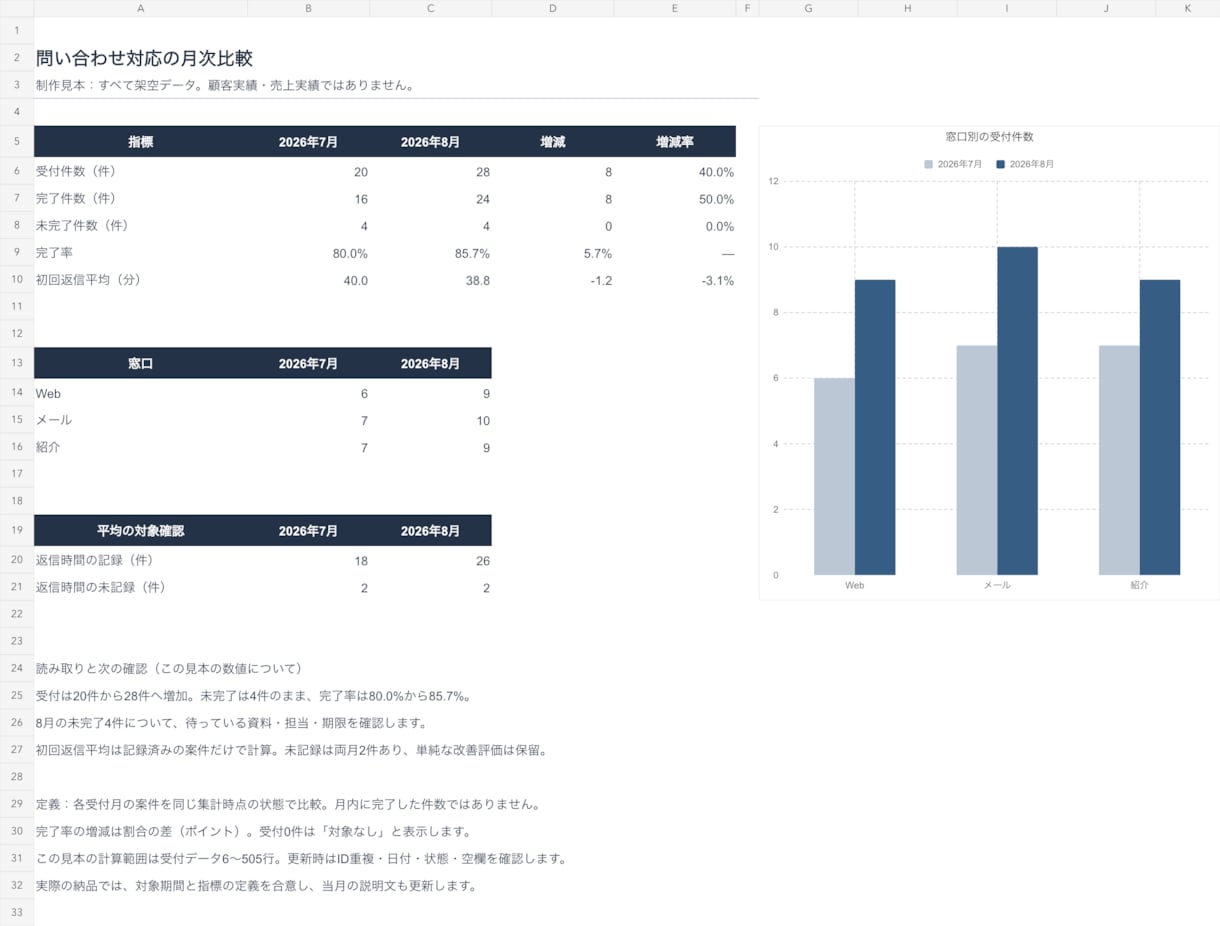Viewport: 1220px width, 926px height.
Task: Select column B header
Action: [x=308, y=8]
